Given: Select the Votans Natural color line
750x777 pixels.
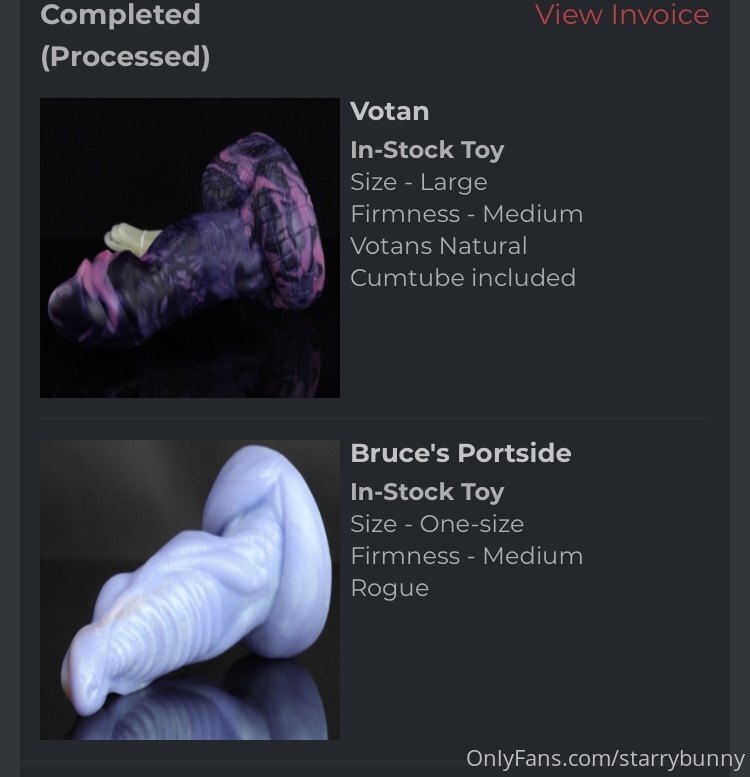Looking at the screenshot, I should click(438, 246).
